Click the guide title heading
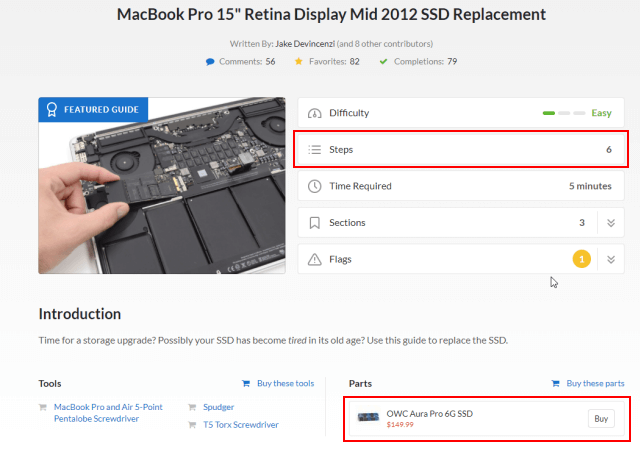Image resolution: width=640 pixels, height=463 pixels. tap(331, 14)
